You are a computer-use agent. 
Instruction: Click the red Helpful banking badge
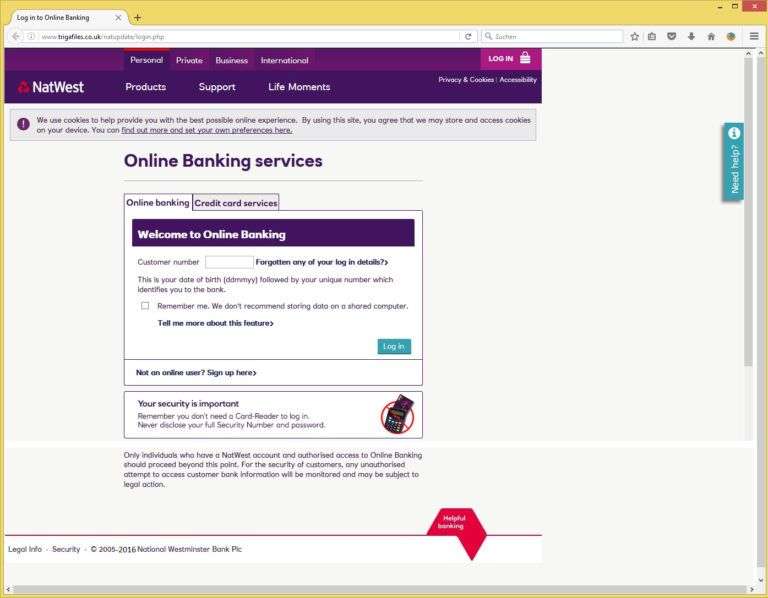(x=456, y=532)
